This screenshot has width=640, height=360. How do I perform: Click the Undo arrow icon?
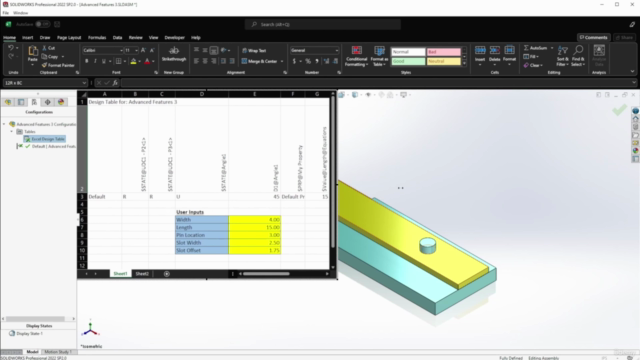tap(11, 48)
